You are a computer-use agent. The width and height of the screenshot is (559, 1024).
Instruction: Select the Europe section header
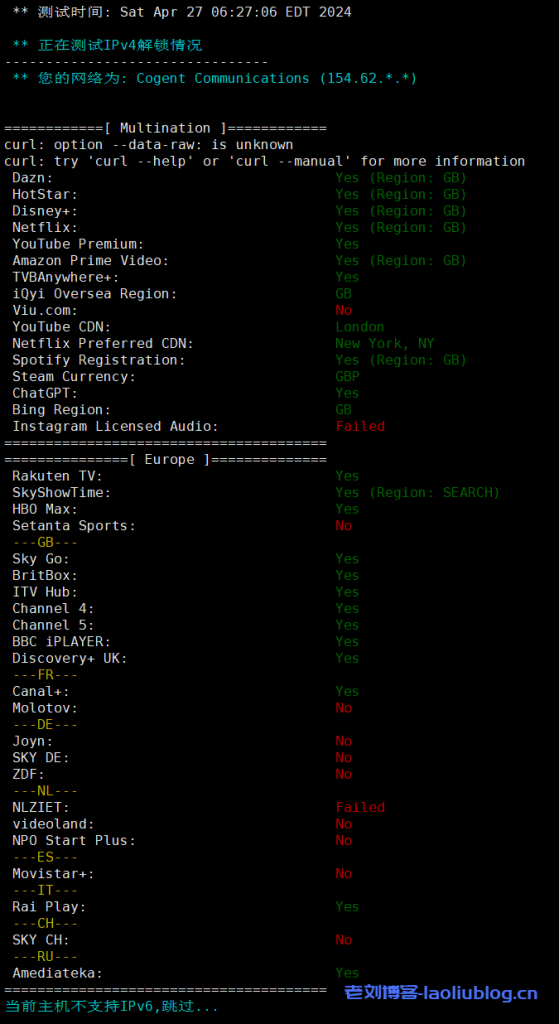165,459
